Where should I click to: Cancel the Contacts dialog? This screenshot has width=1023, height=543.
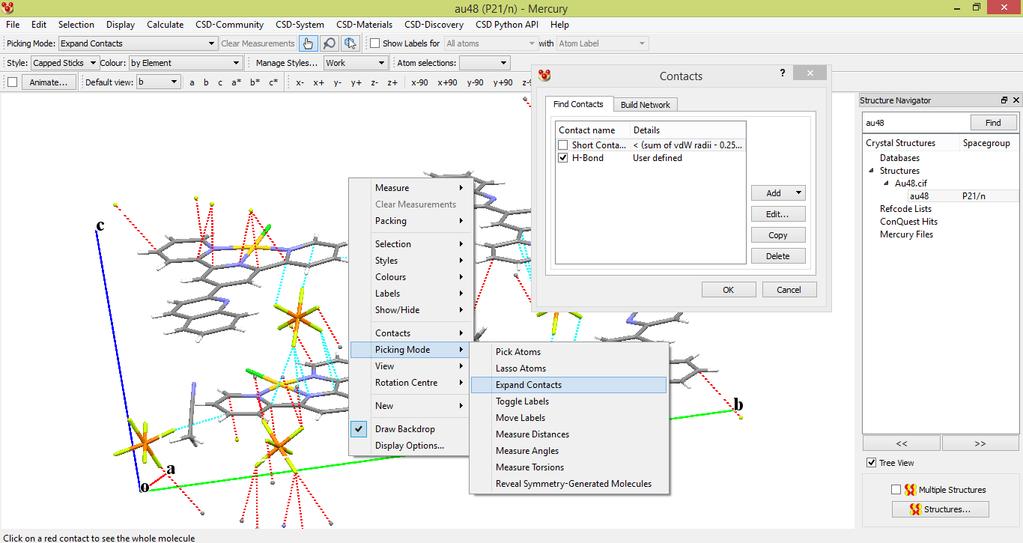point(789,290)
